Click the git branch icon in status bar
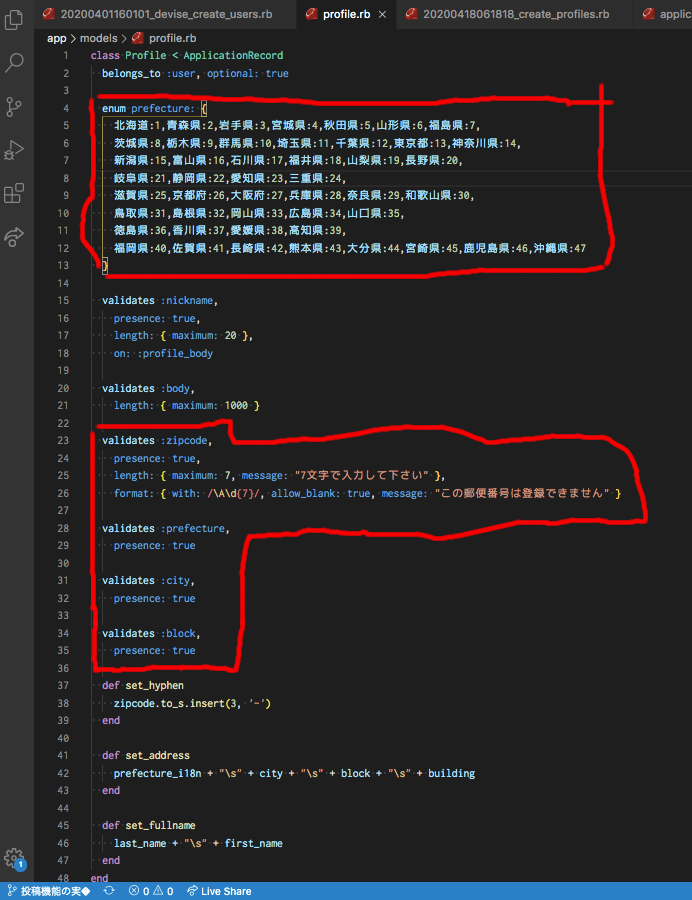The image size is (692, 900). click(x=11, y=891)
